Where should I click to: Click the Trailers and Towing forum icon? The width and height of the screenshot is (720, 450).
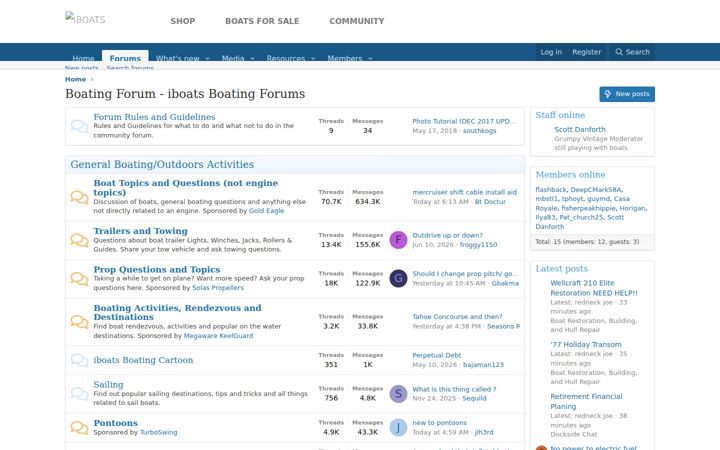tap(79, 240)
